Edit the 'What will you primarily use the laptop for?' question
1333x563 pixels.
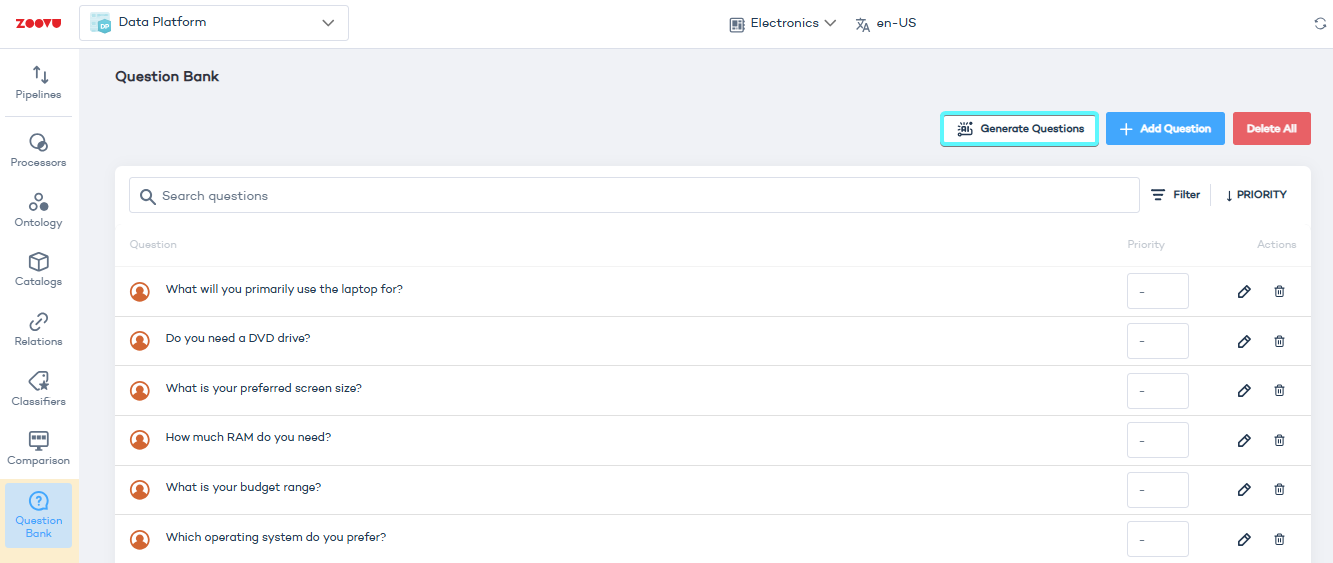[x=1244, y=291]
